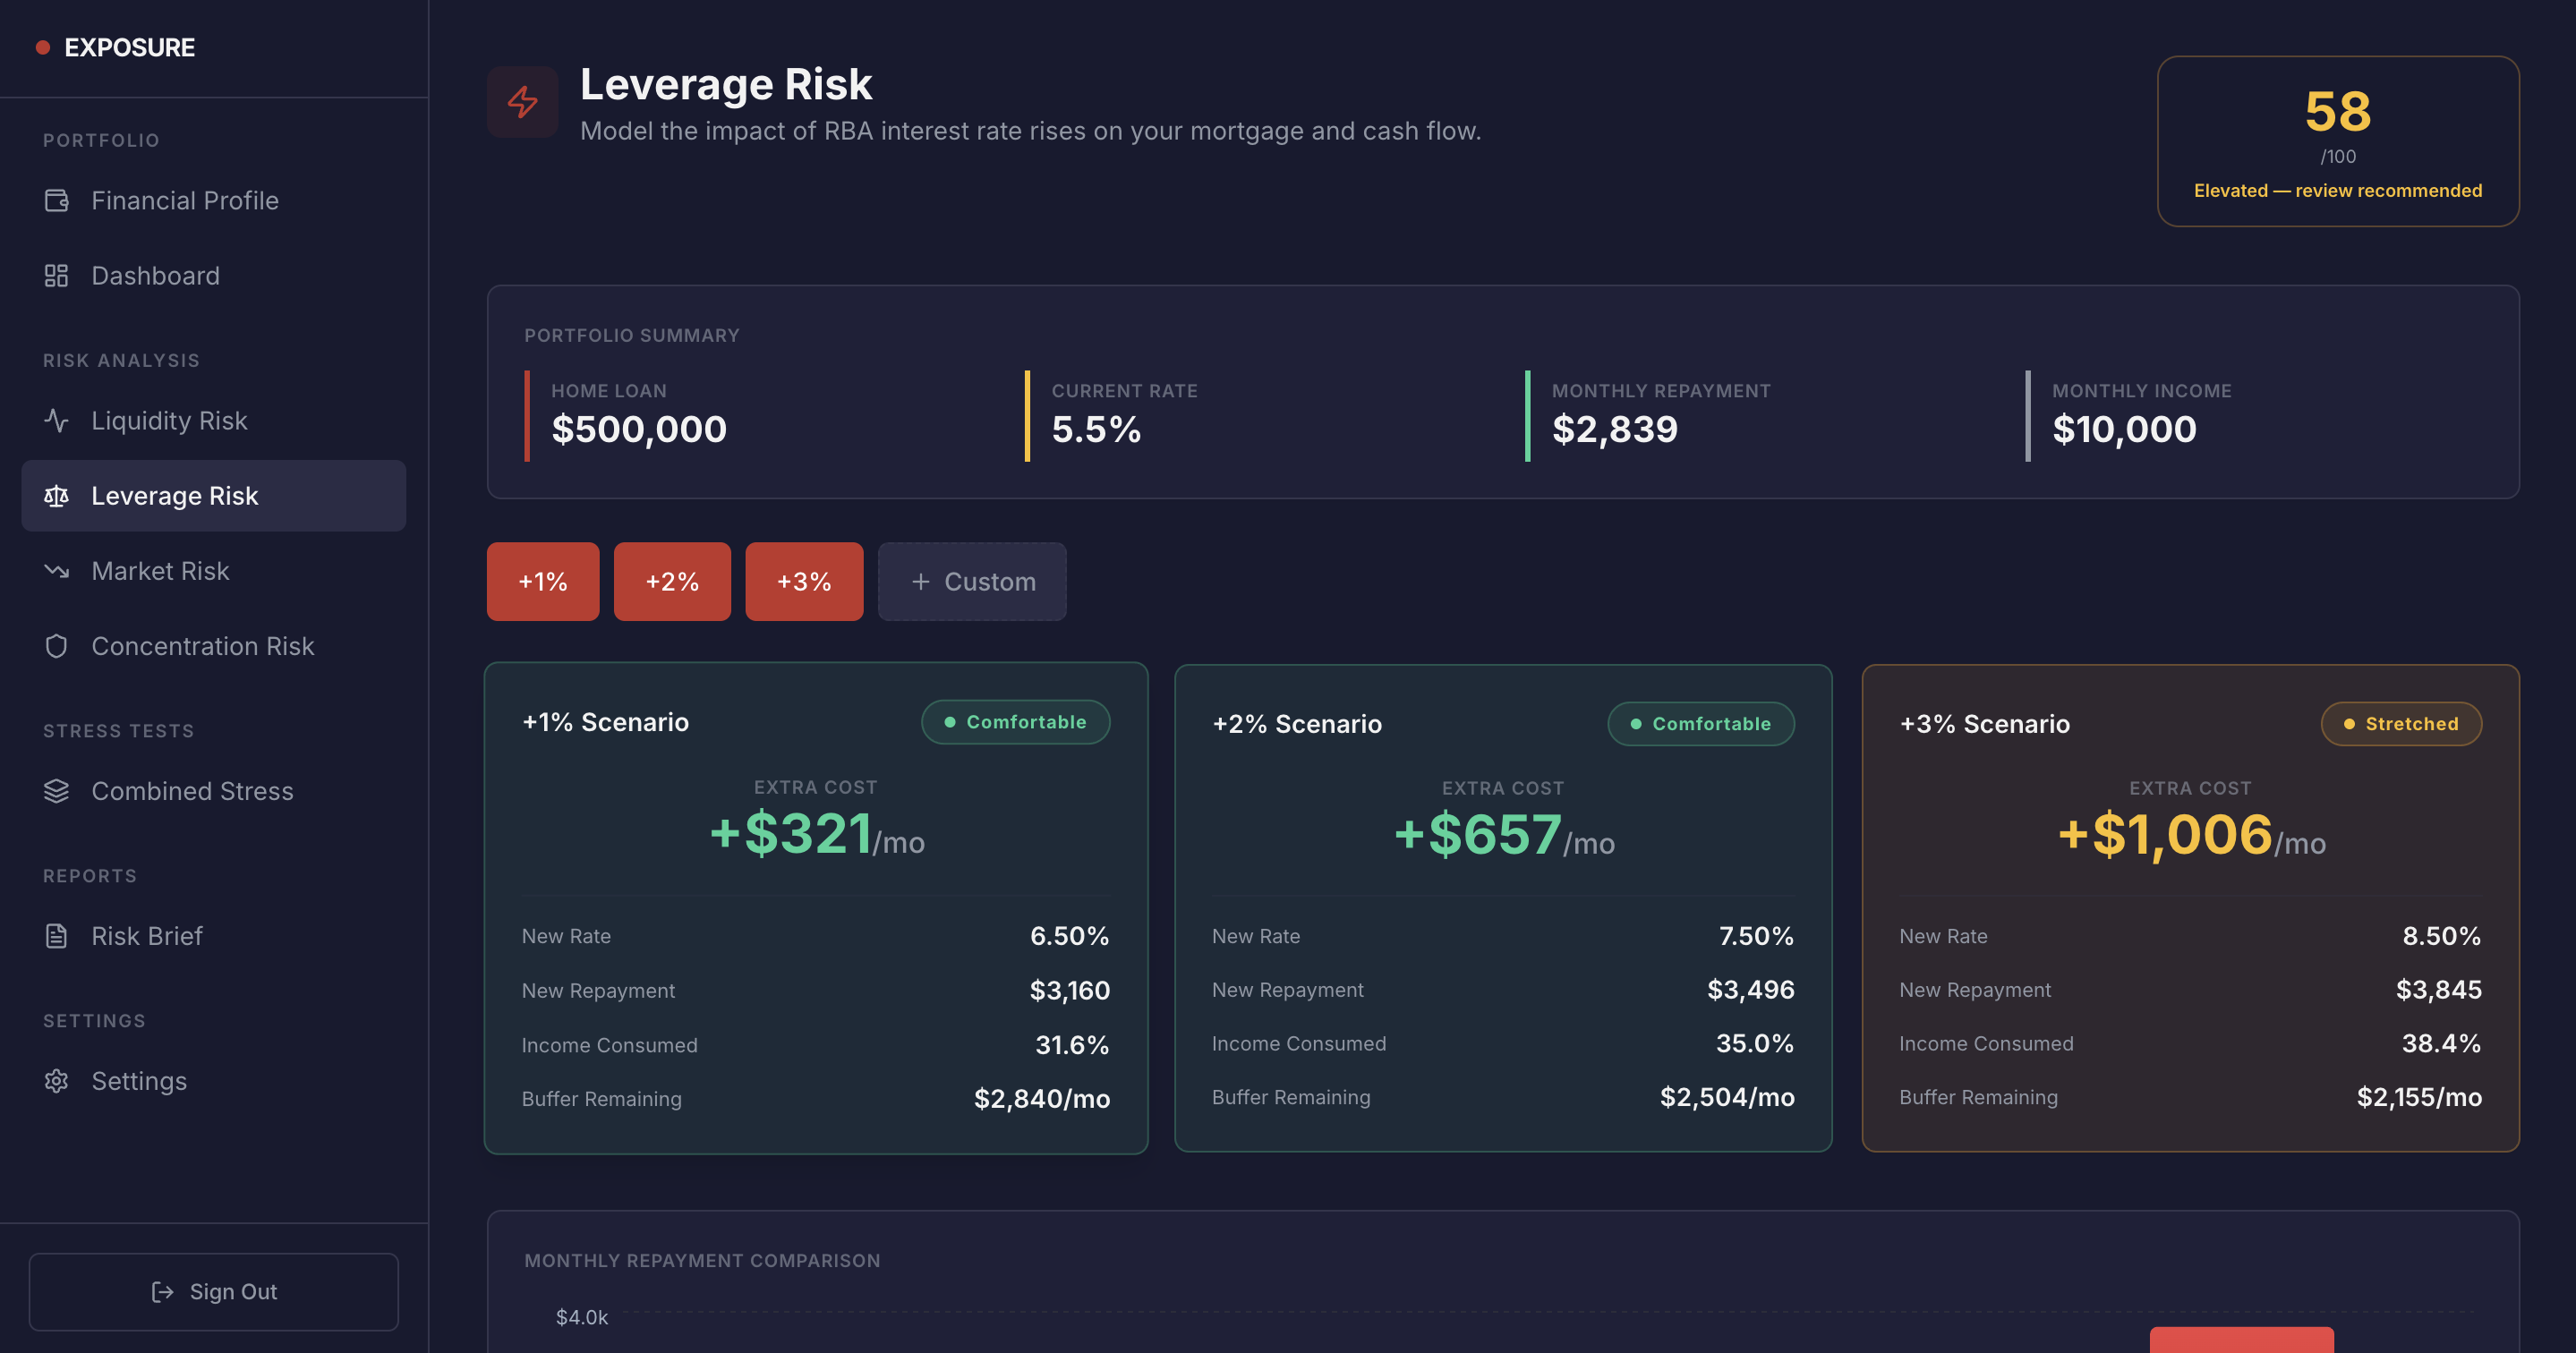Click the Liquidity Risk waveform icon

[56, 420]
